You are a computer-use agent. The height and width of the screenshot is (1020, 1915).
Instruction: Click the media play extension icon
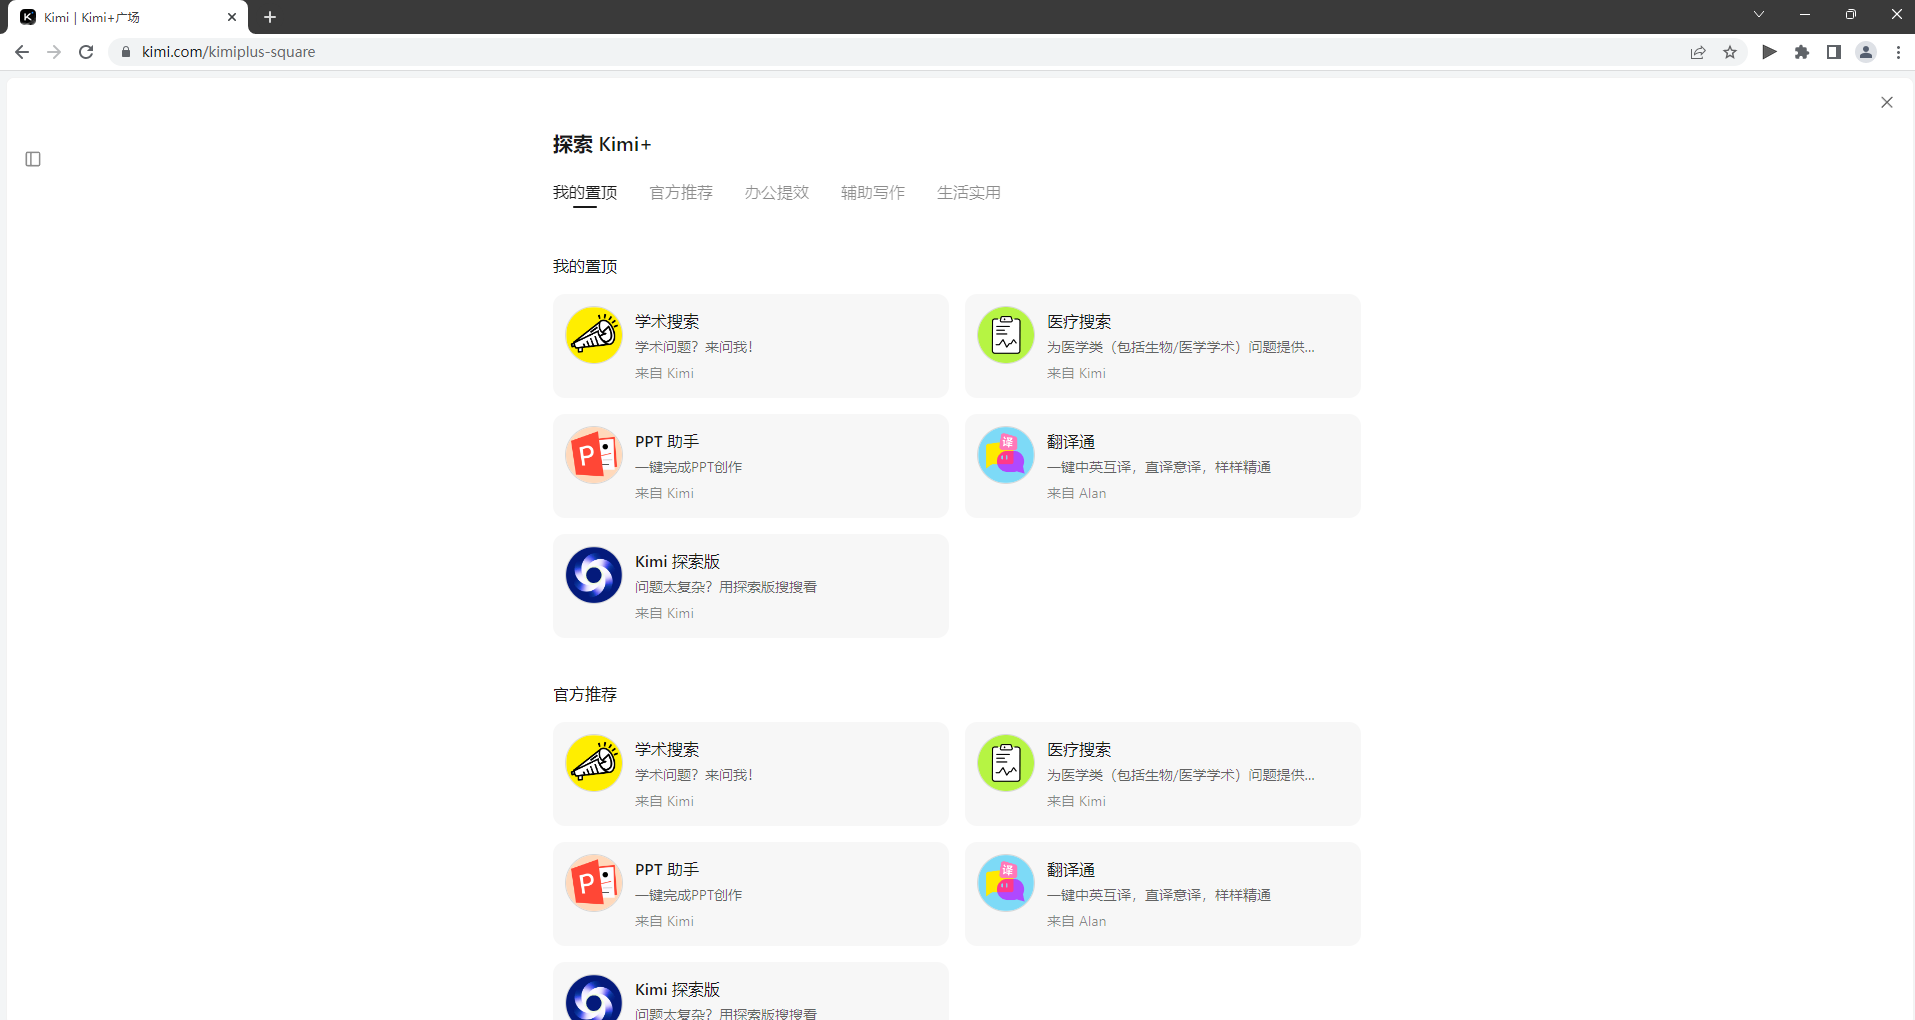coord(1769,52)
